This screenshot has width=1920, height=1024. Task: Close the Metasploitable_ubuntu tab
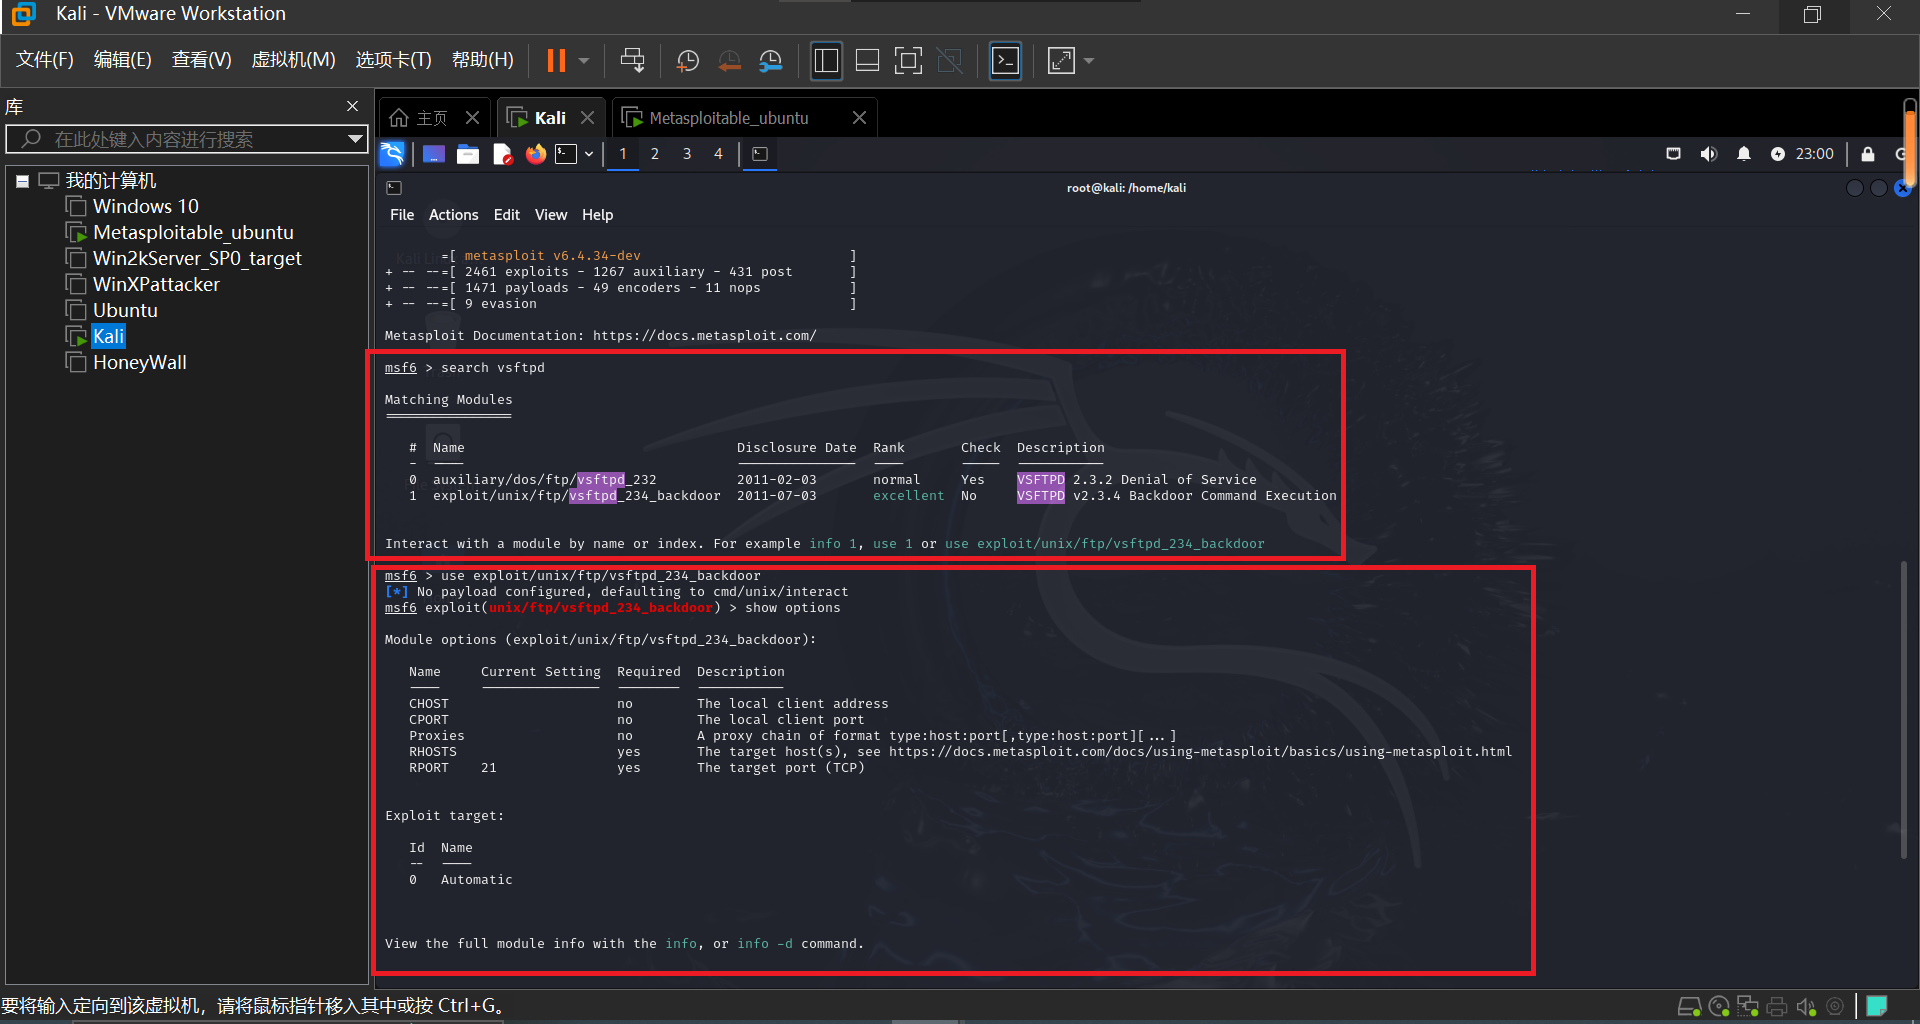[x=859, y=118]
